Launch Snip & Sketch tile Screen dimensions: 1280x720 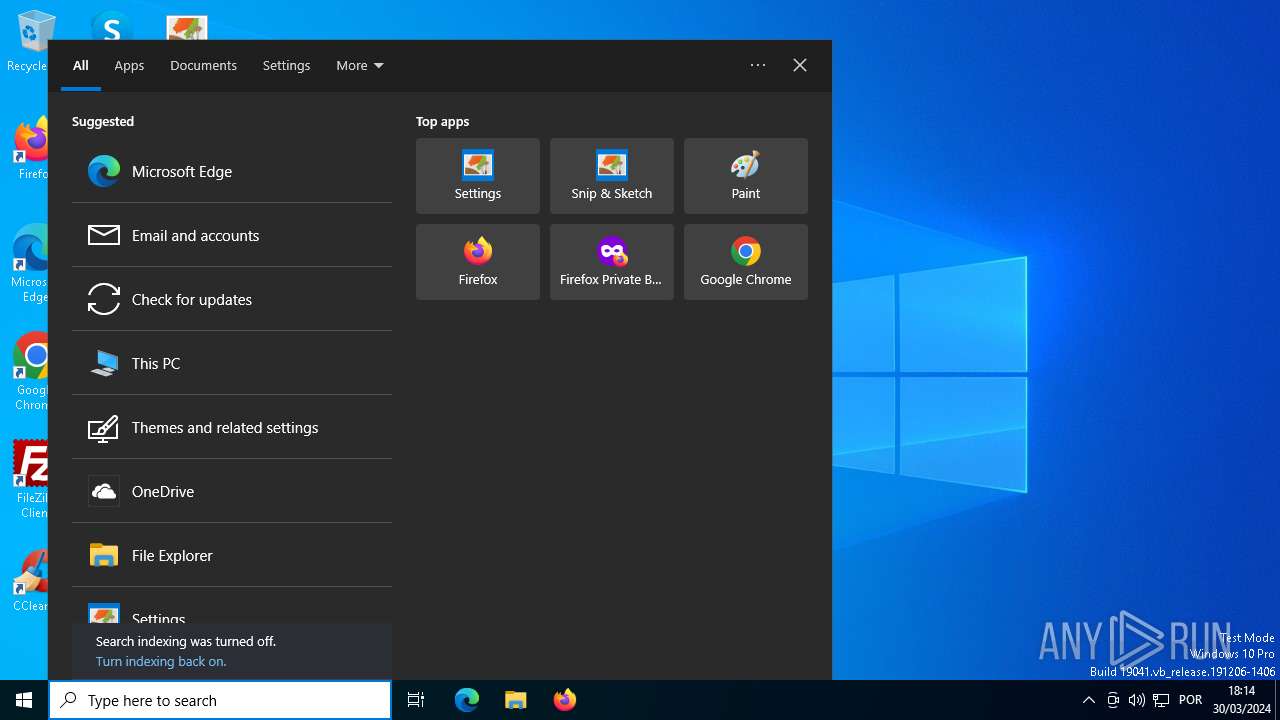612,176
